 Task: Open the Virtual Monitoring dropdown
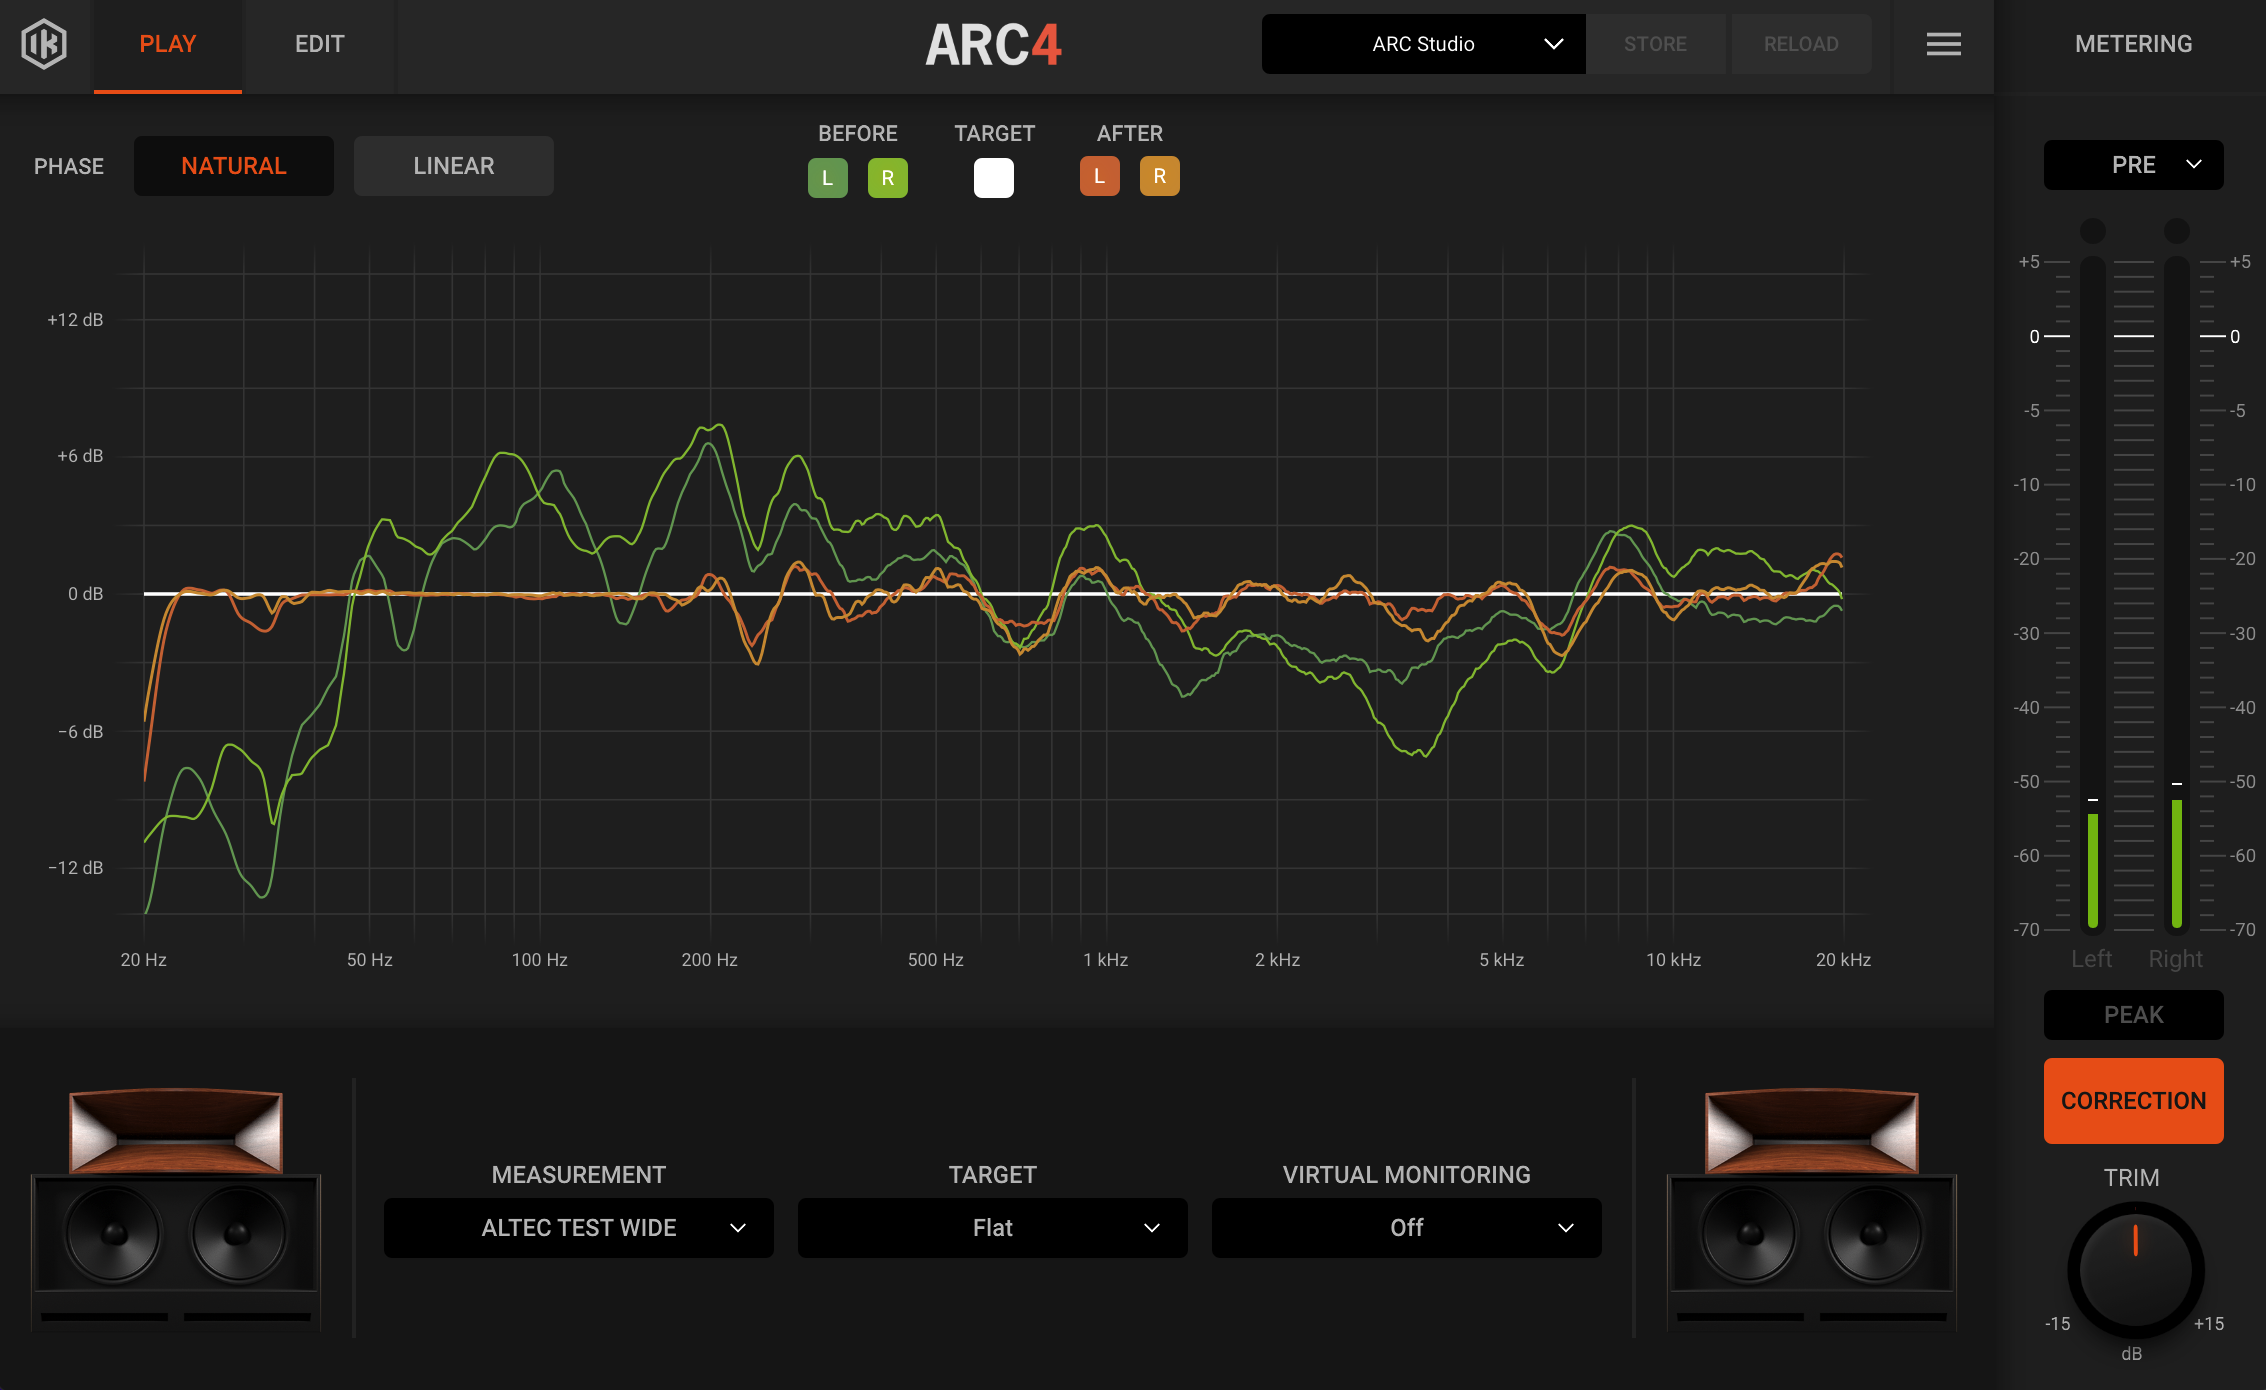pos(1406,1227)
